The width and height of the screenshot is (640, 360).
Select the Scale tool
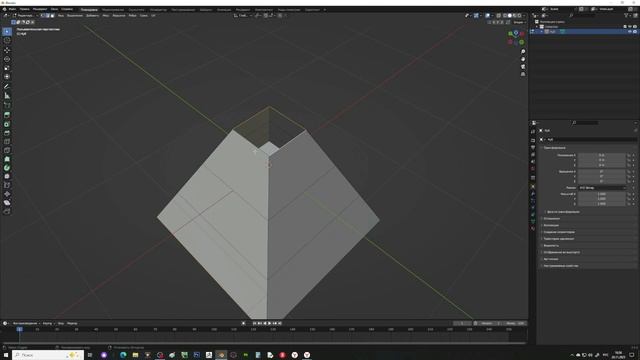(x=7, y=68)
